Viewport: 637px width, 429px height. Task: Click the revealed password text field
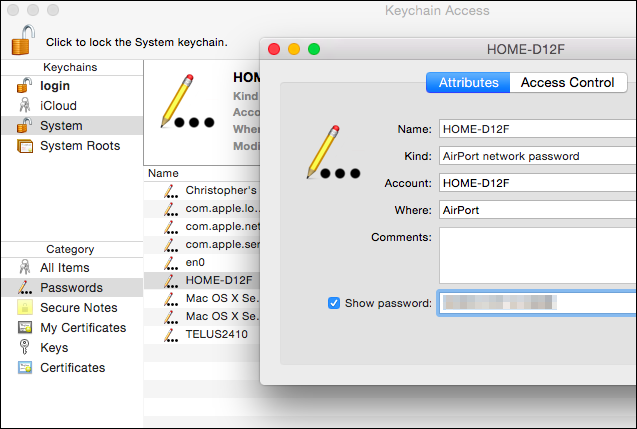coord(537,303)
